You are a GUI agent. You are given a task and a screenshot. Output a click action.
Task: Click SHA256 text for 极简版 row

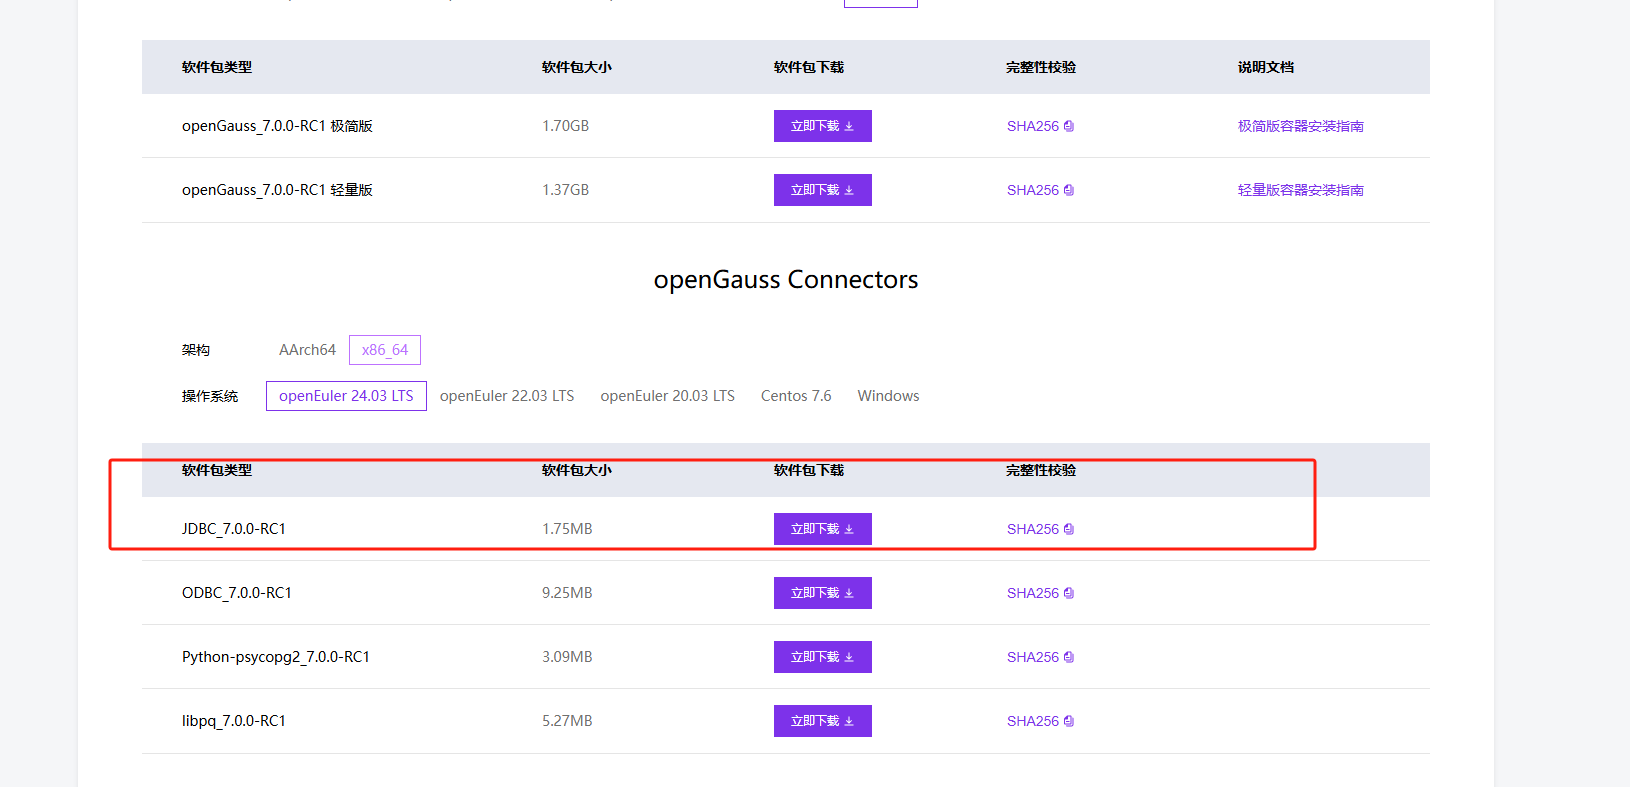[x=1032, y=126]
